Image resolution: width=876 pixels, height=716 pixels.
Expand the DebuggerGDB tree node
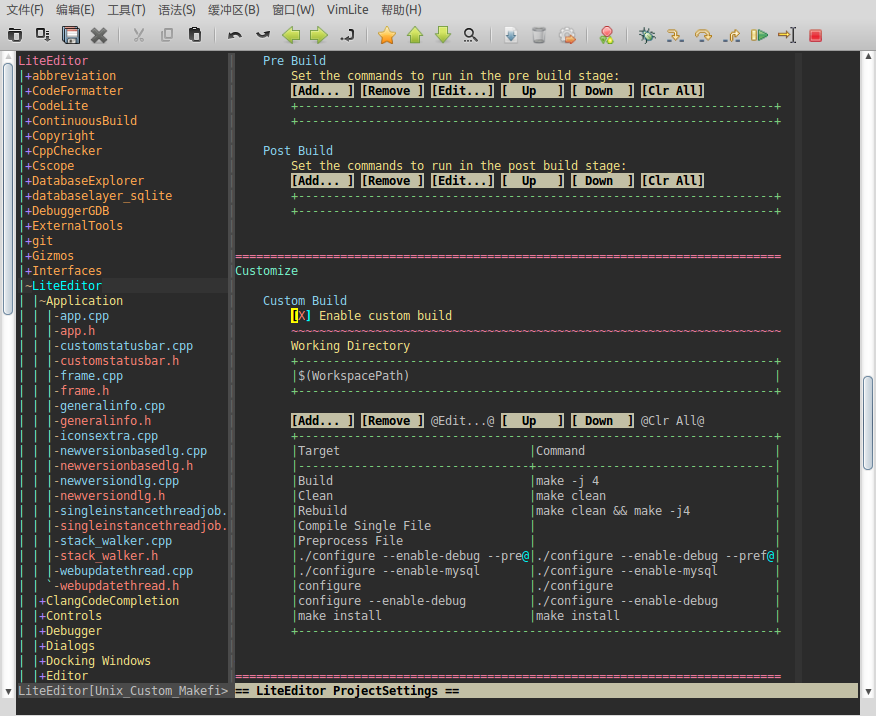tap(28, 211)
